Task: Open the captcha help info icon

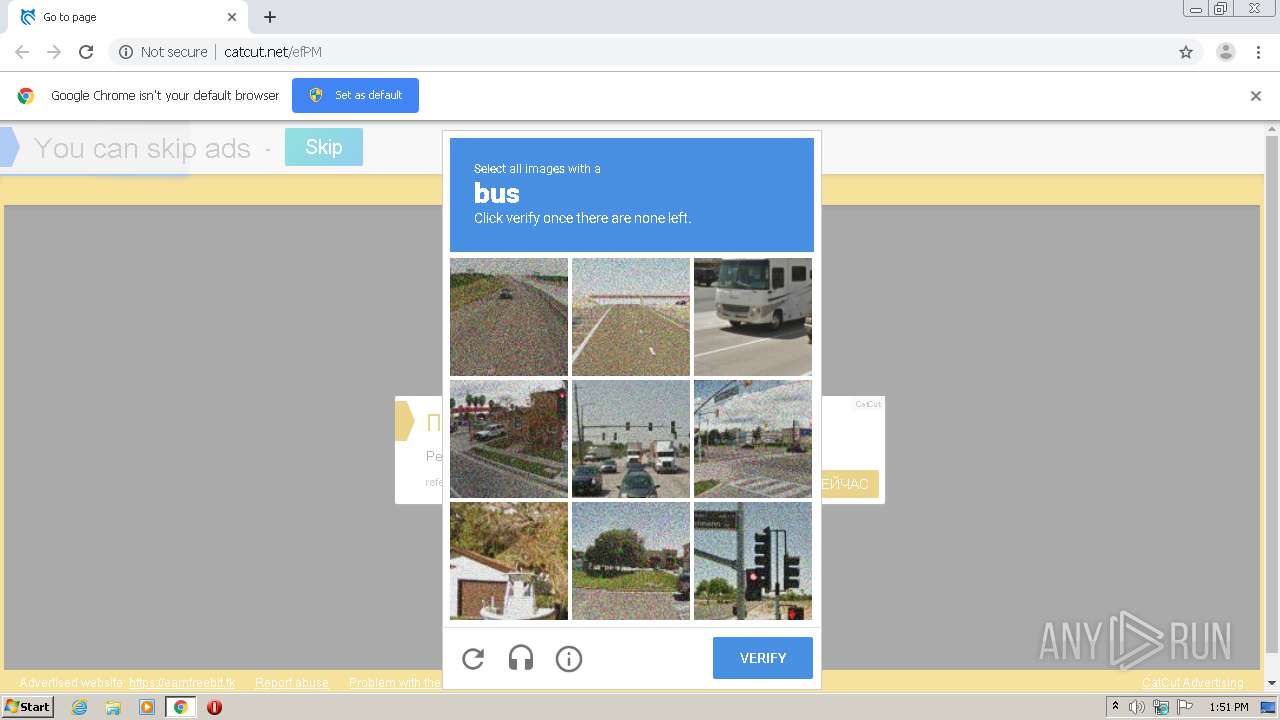Action: coord(569,658)
